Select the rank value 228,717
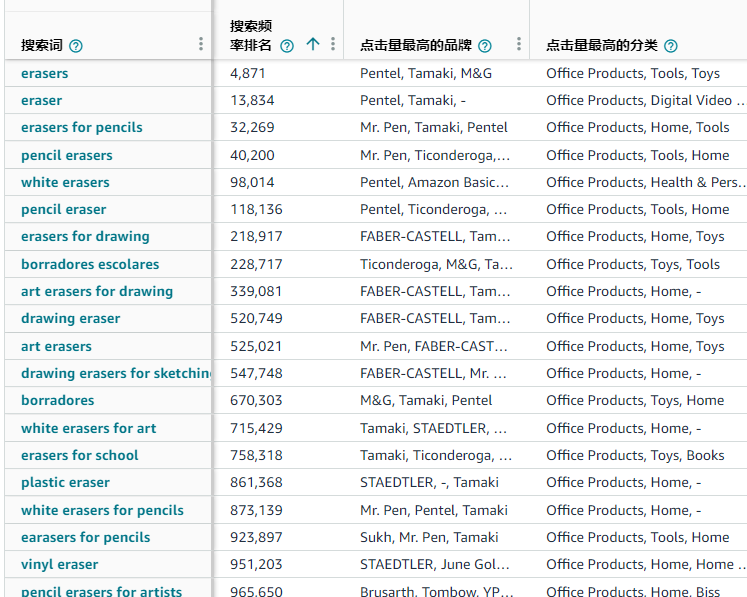 pos(256,264)
